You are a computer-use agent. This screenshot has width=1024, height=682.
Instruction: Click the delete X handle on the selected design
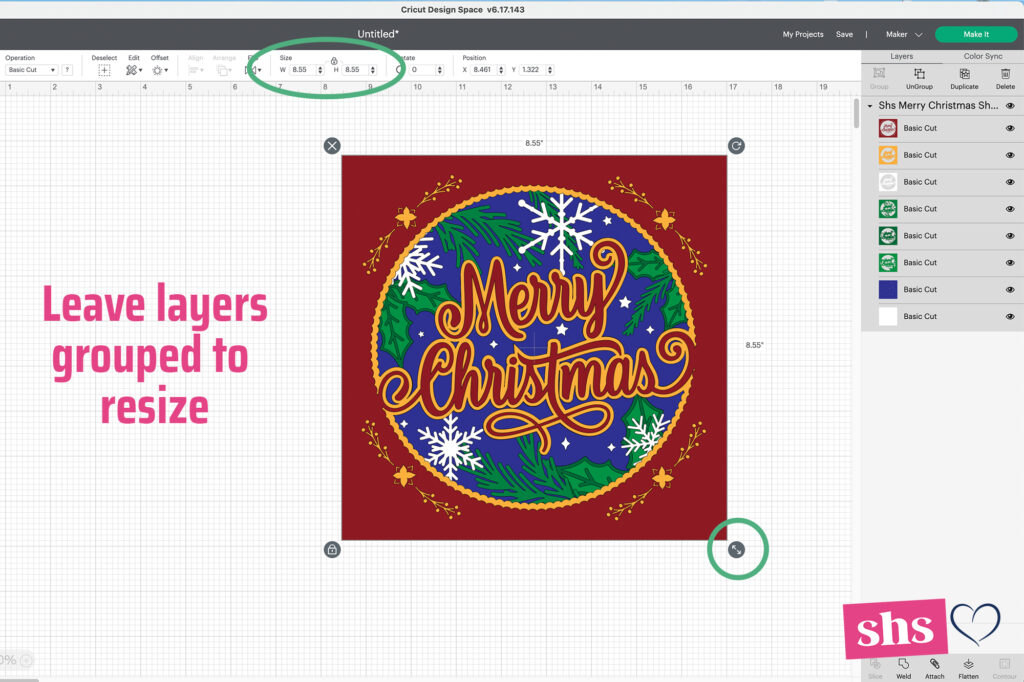[332, 146]
